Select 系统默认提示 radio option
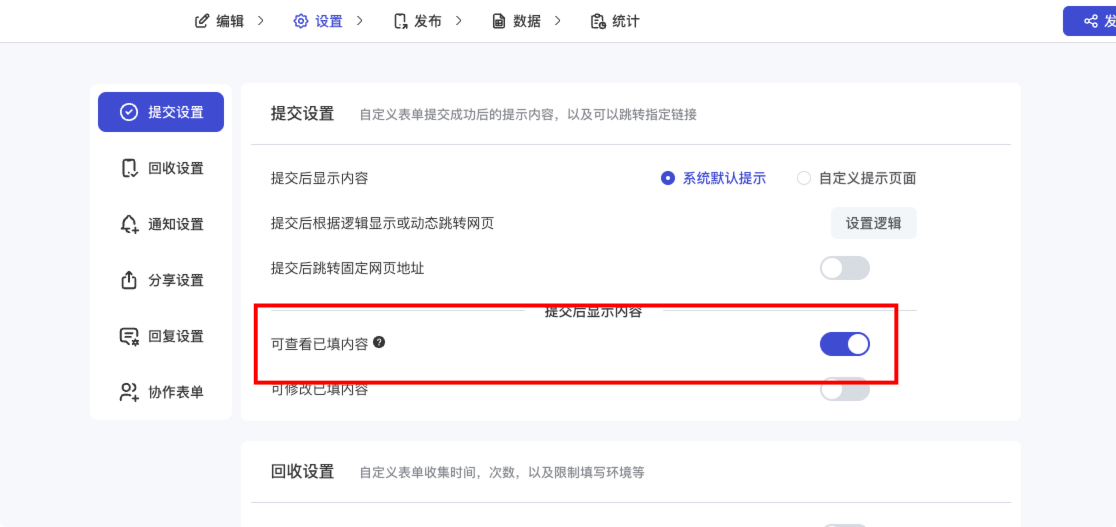 click(714, 178)
